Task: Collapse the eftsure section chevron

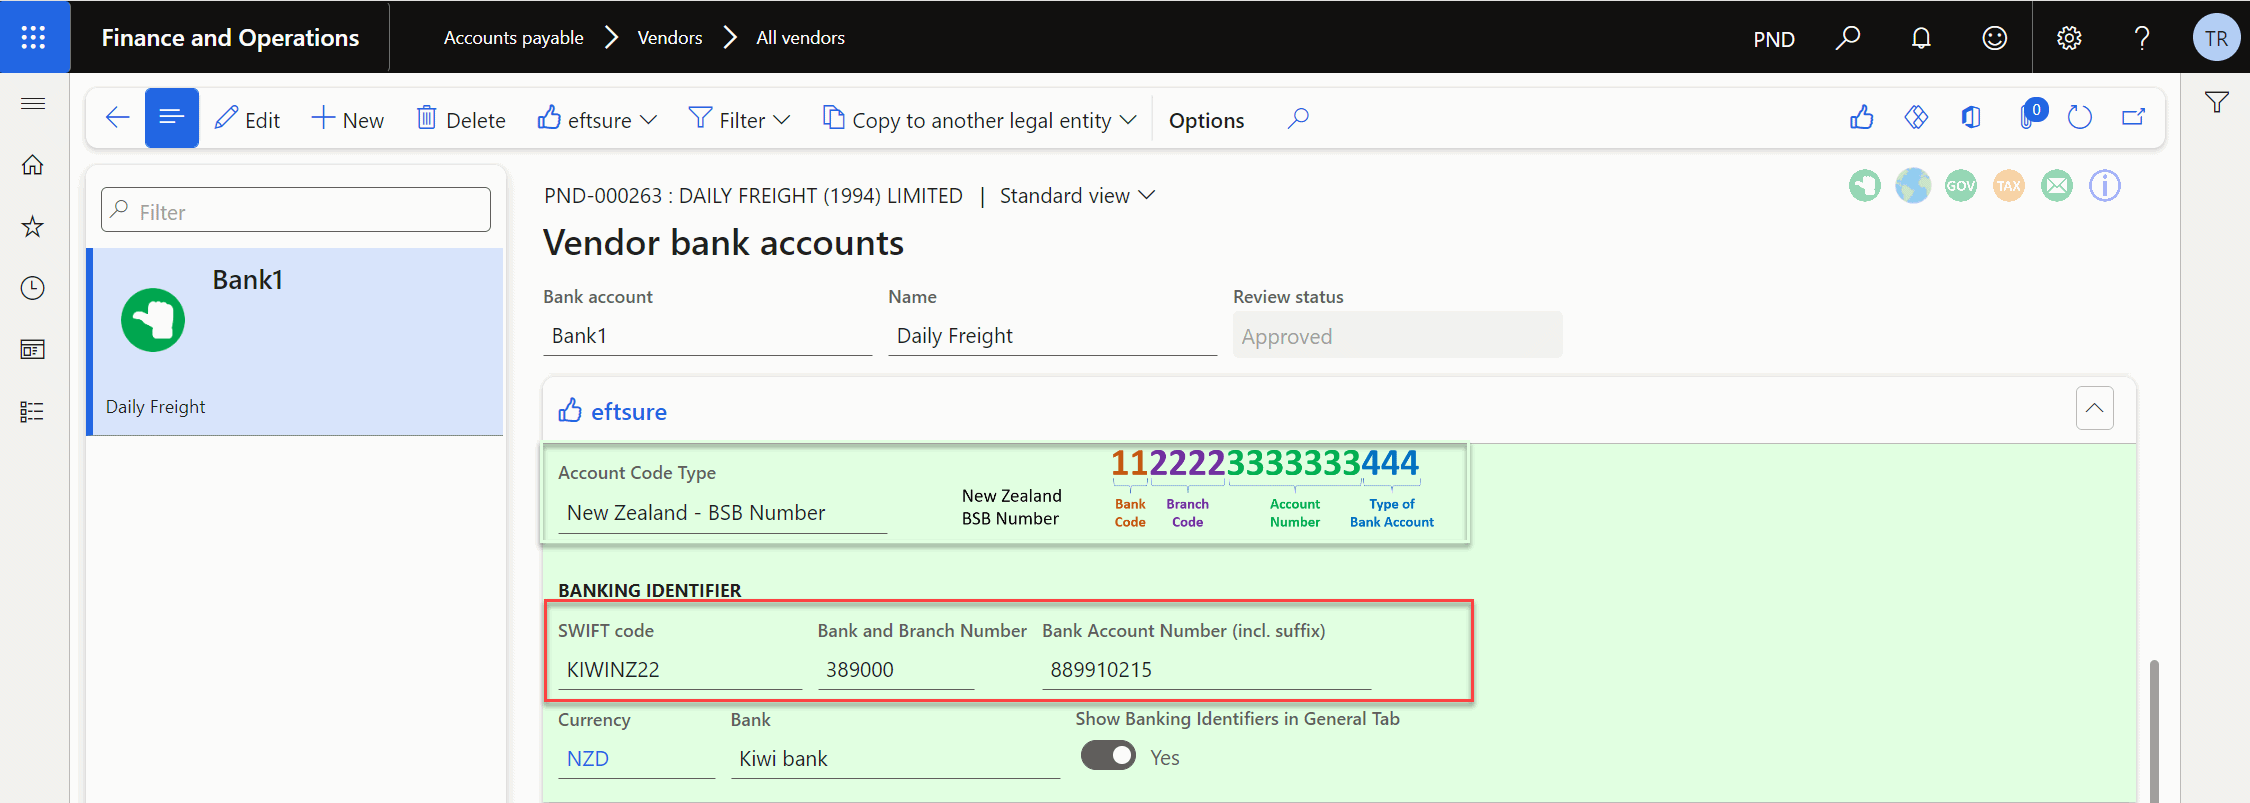Action: tap(2094, 408)
